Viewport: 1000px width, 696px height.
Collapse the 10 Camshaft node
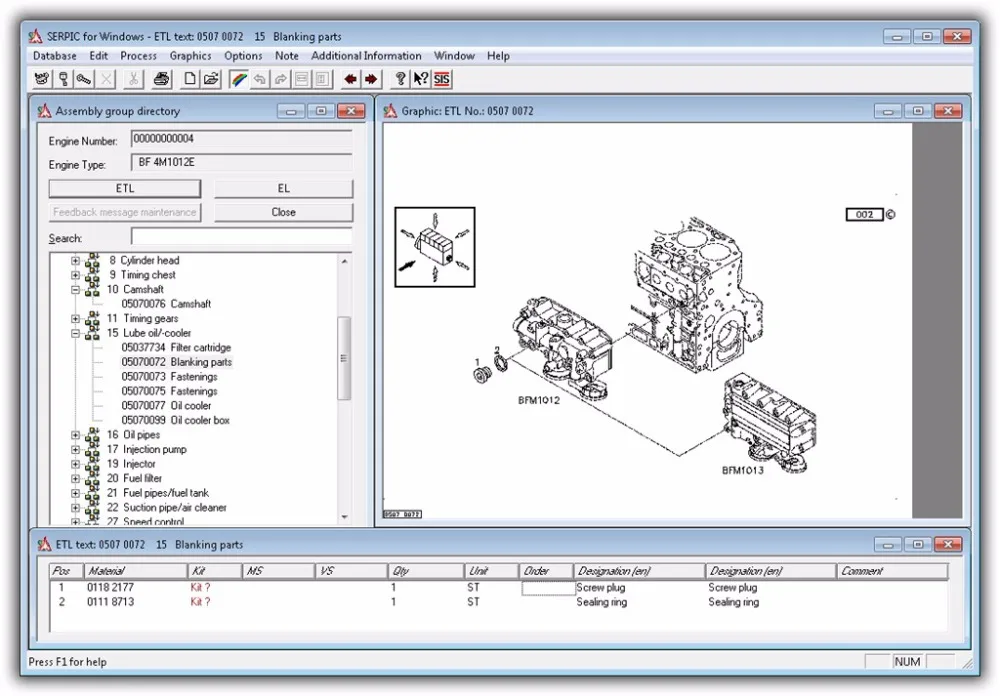pyautogui.click(x=75, y=290)
